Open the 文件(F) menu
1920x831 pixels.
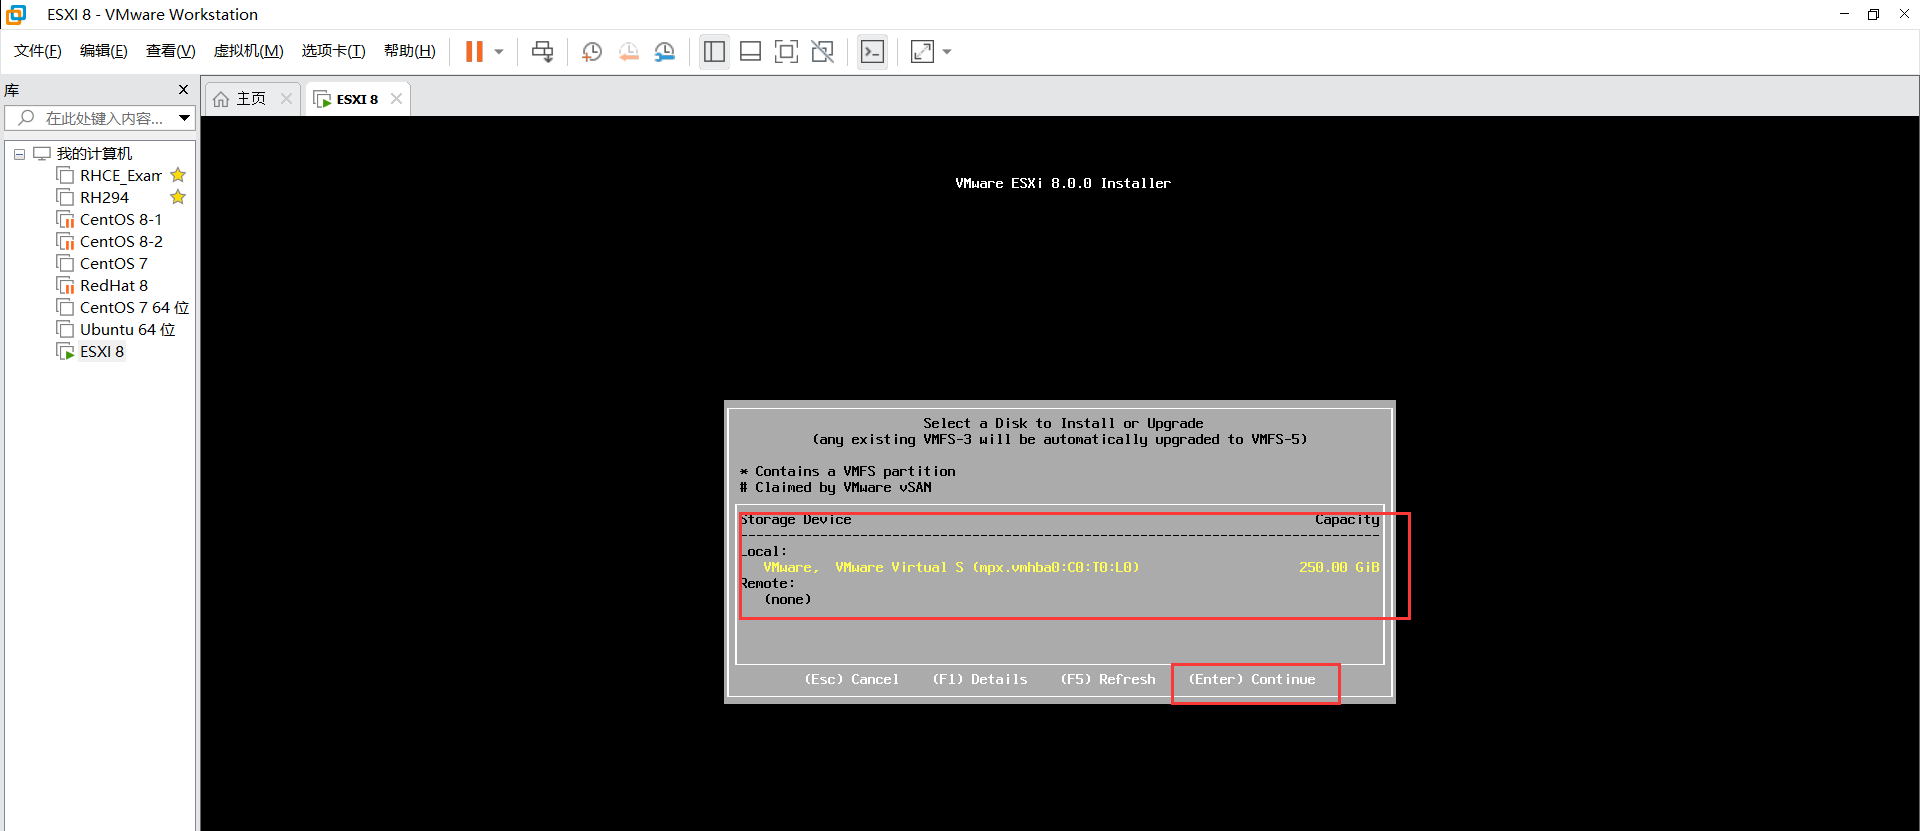[x=38, y=51]
